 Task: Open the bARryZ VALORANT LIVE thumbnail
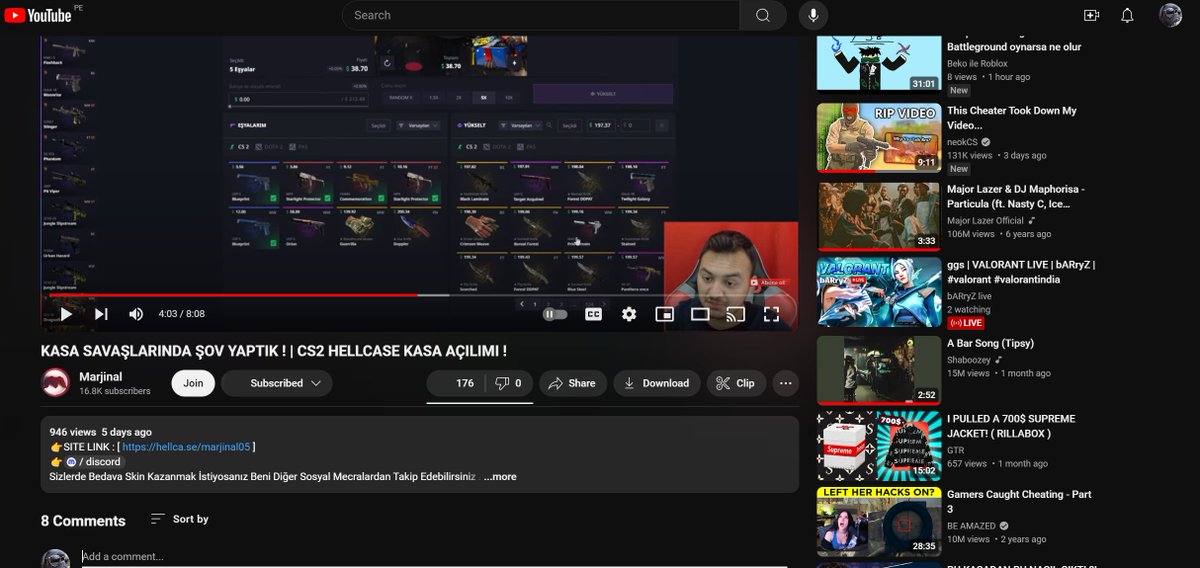tap(879, 293)
